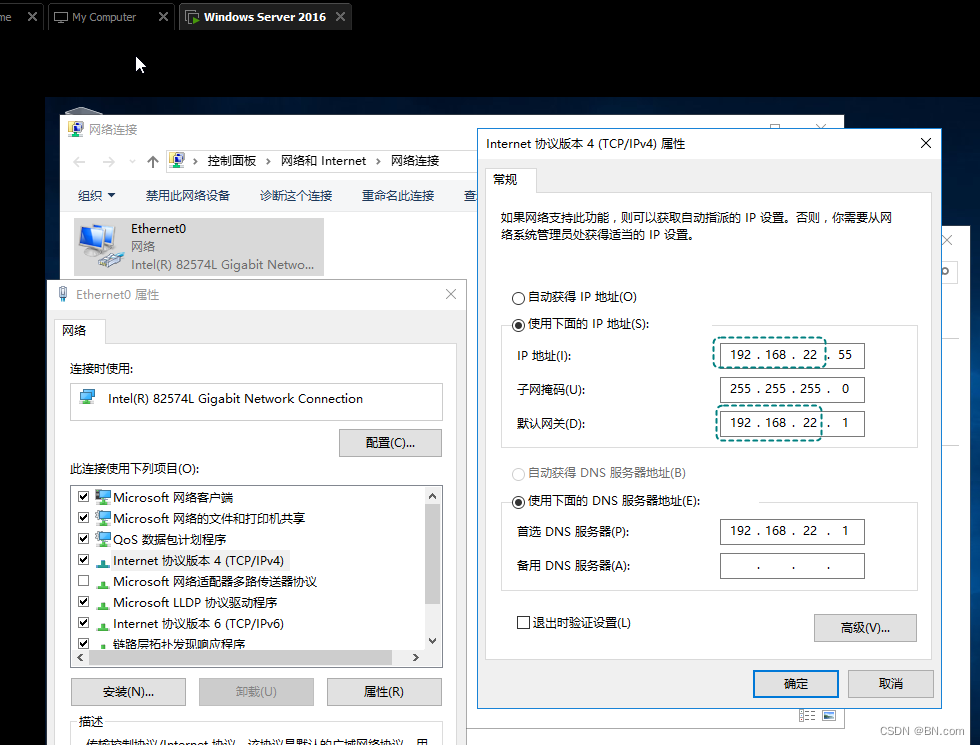Click the 默认网关 input field
Image resolution: width=980 pixels, height=745 pixels.
point(792,424)
